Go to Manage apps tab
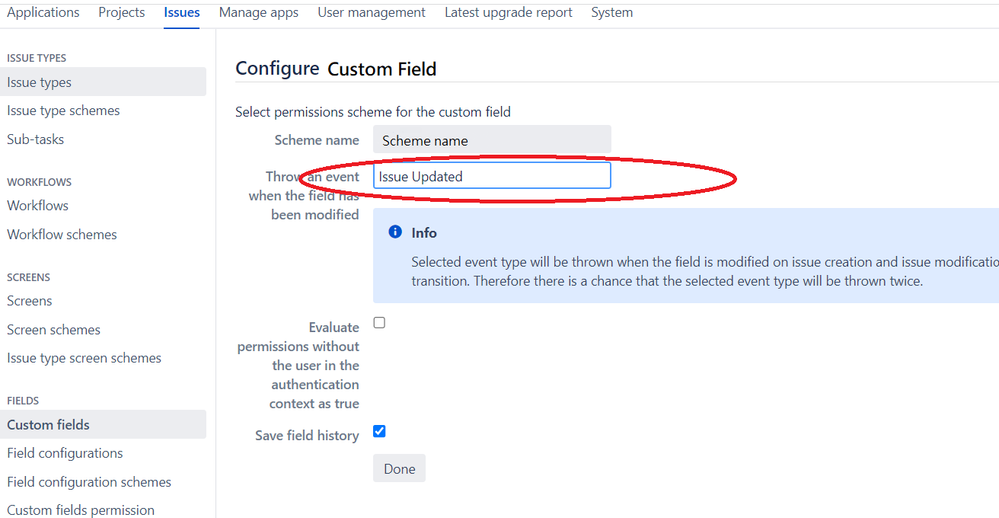The image size is (999, 518). [259, 13]
